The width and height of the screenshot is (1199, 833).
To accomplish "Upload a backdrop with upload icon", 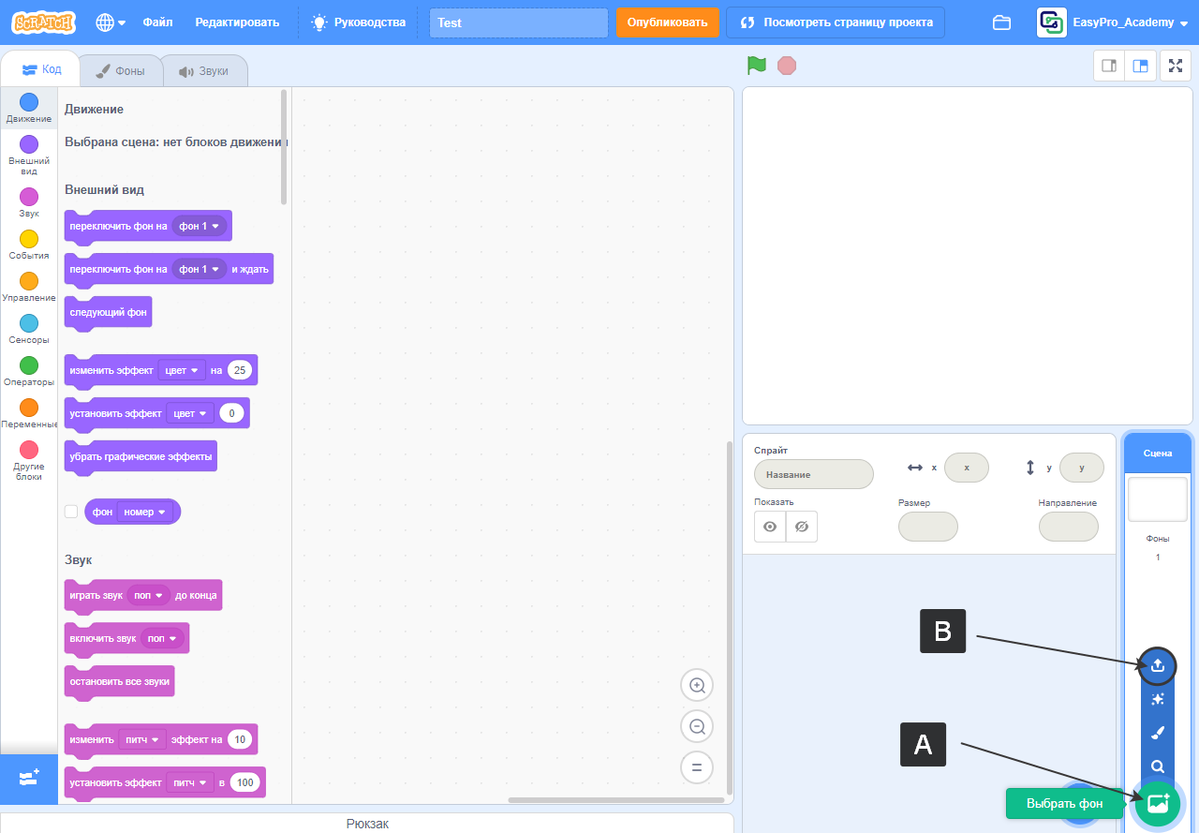I will [x=1158, y=665].
